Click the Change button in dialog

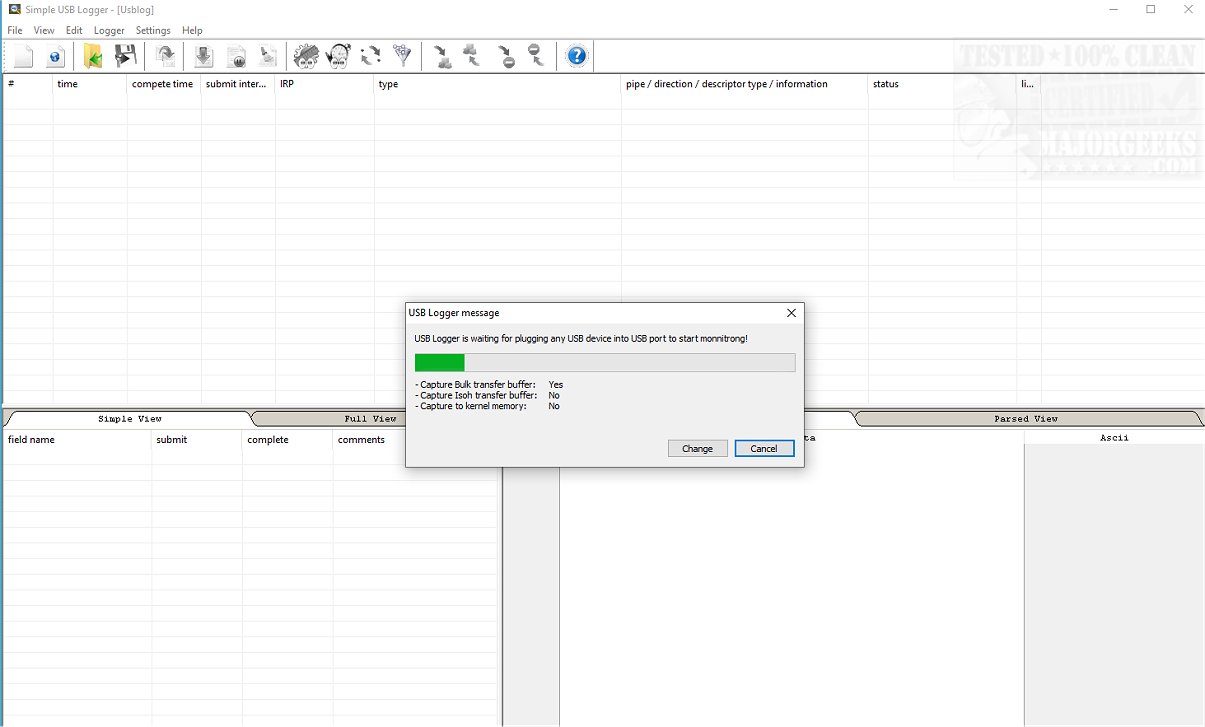[x=697, y=449]
